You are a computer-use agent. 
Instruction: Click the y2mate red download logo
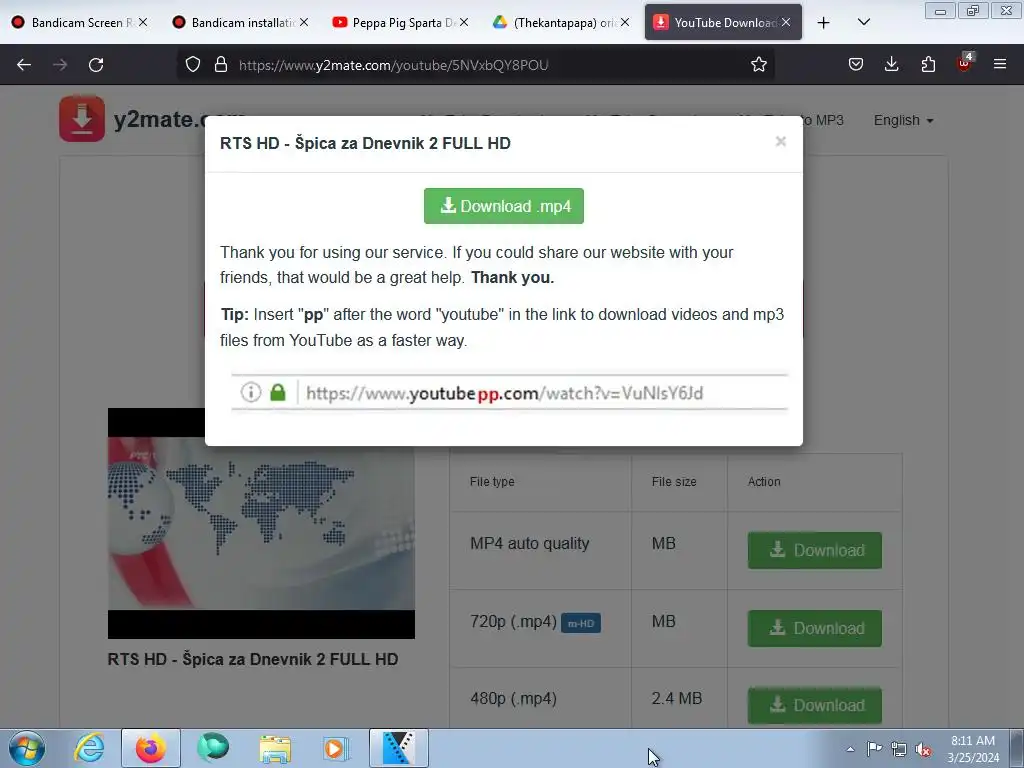(82, 118)
